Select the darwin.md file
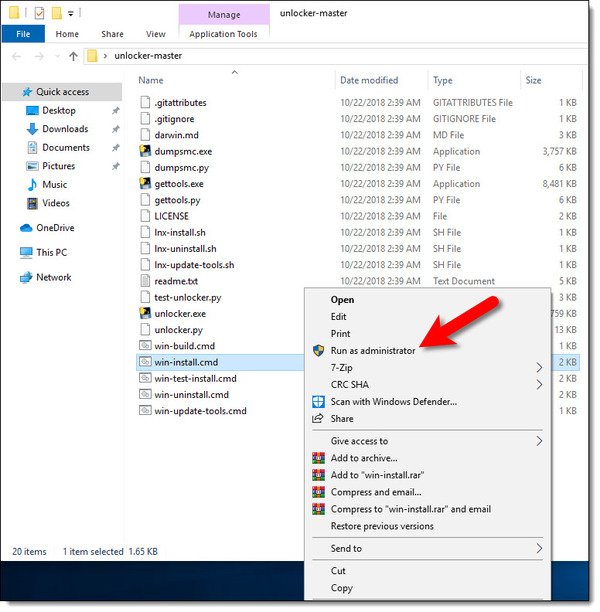The width and height of the screenshot is (600, 612). tap(176, 135)
